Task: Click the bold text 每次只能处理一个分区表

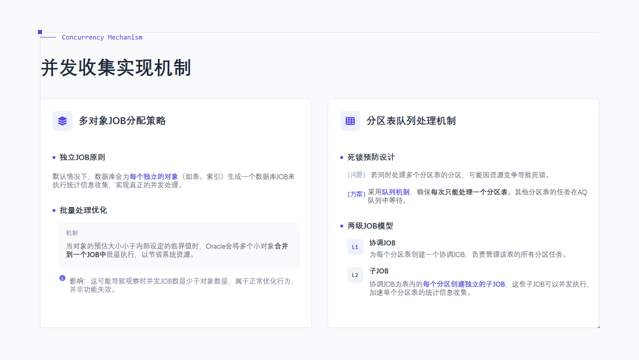Action: tap(469, 192)
